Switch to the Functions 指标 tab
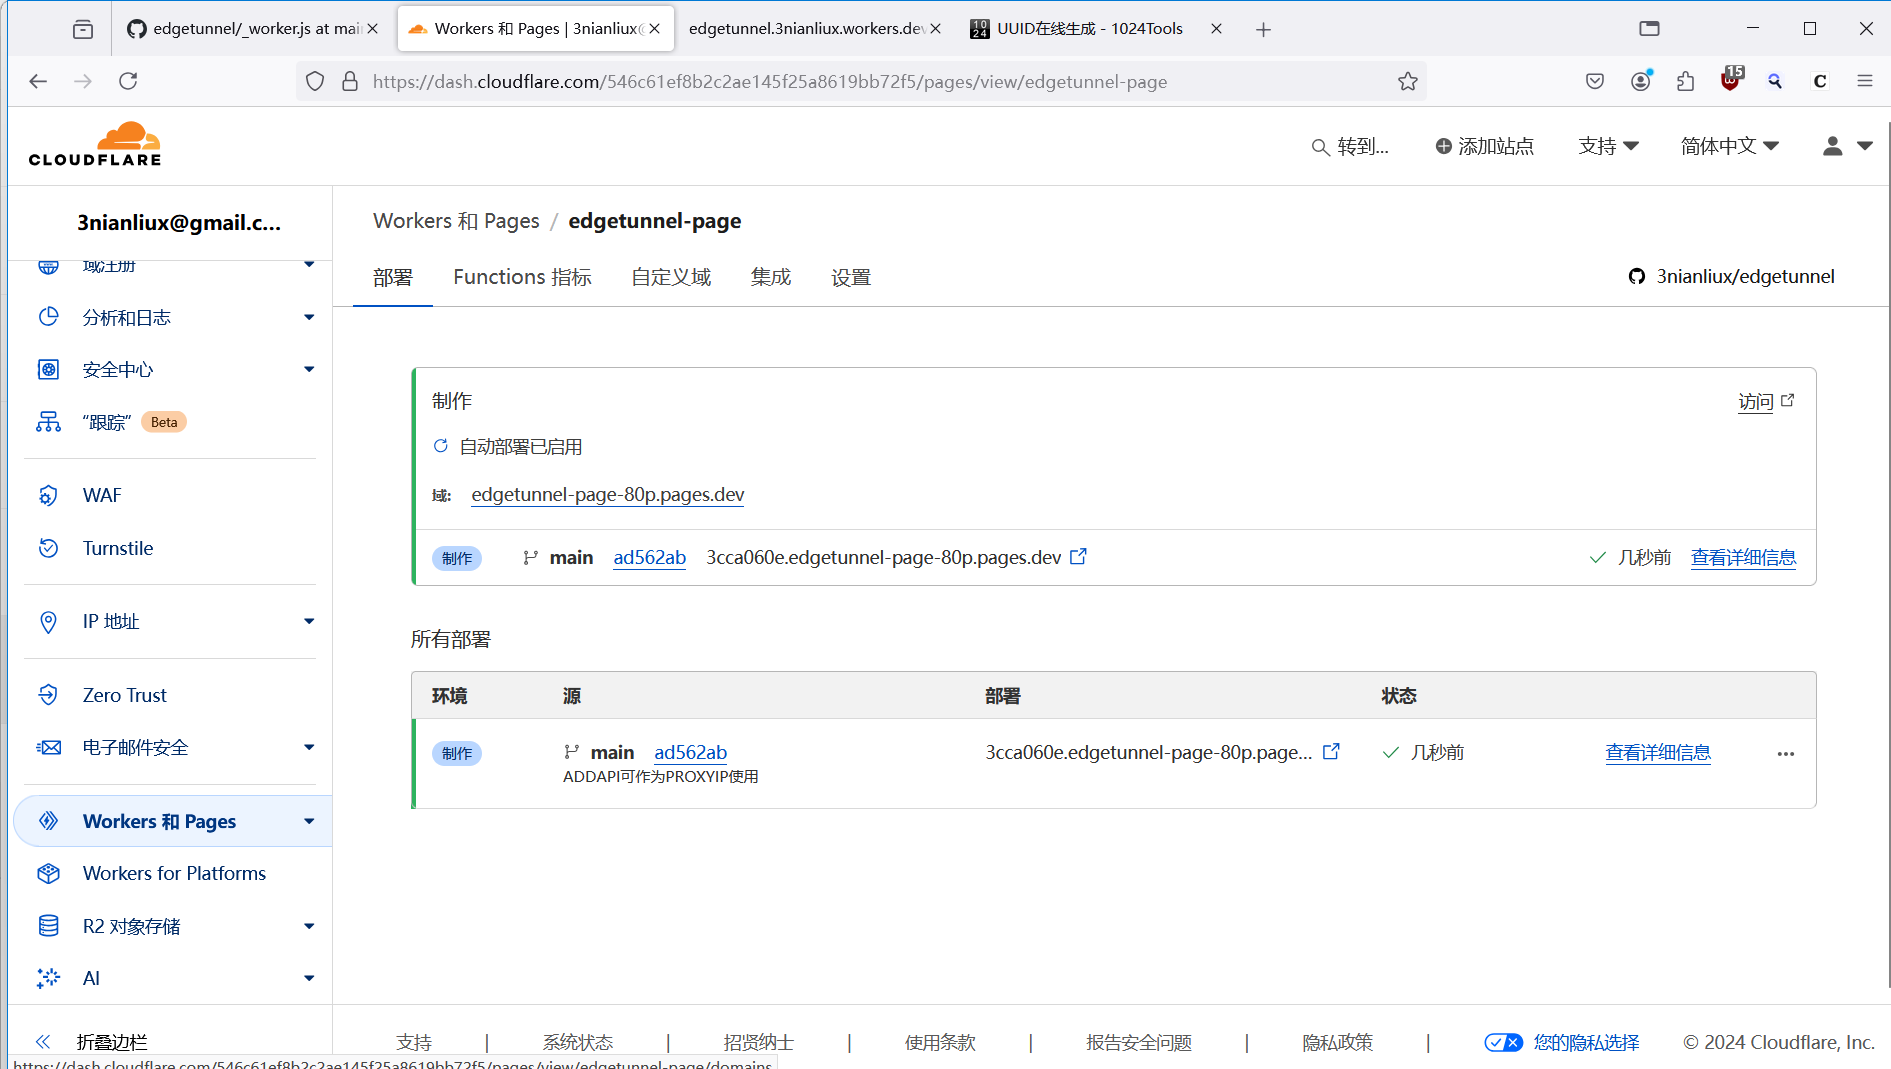This screenshot has height=1069, width=1891. 522,277
